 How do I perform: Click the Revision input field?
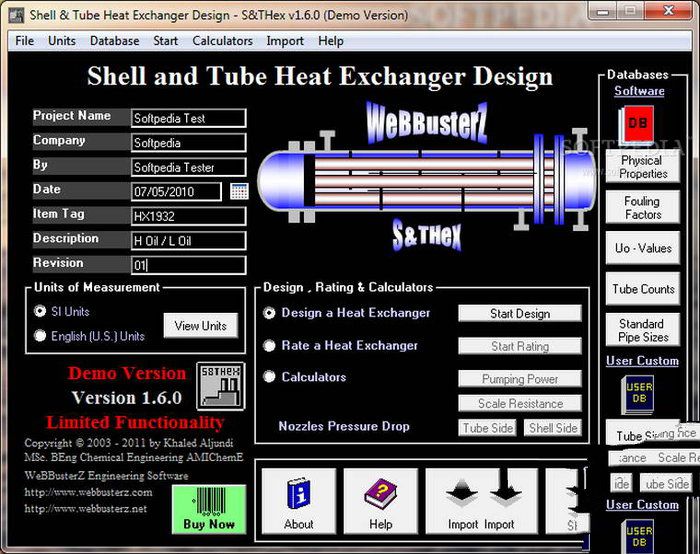(x=188, y=265)
